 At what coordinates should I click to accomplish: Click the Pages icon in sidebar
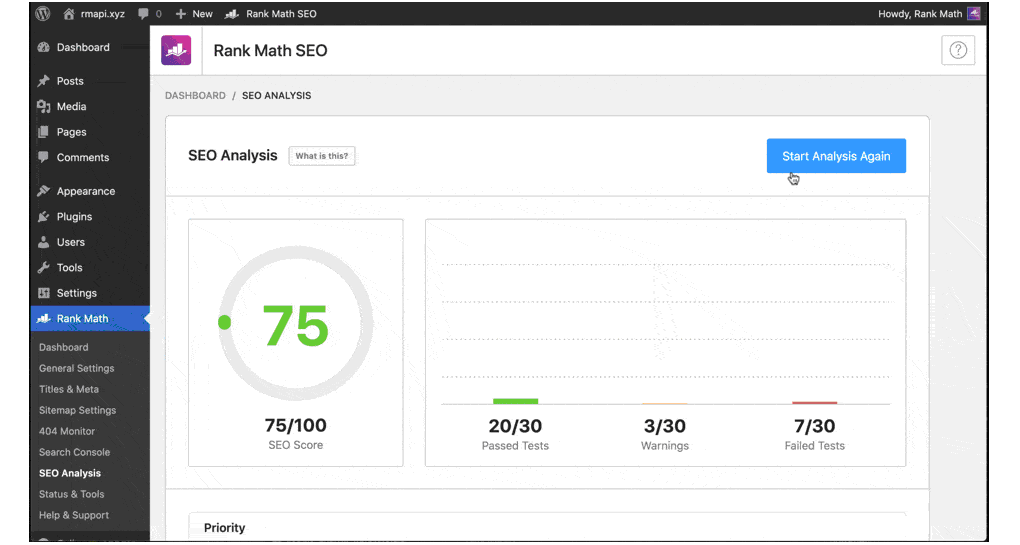[x=44, y=132]
